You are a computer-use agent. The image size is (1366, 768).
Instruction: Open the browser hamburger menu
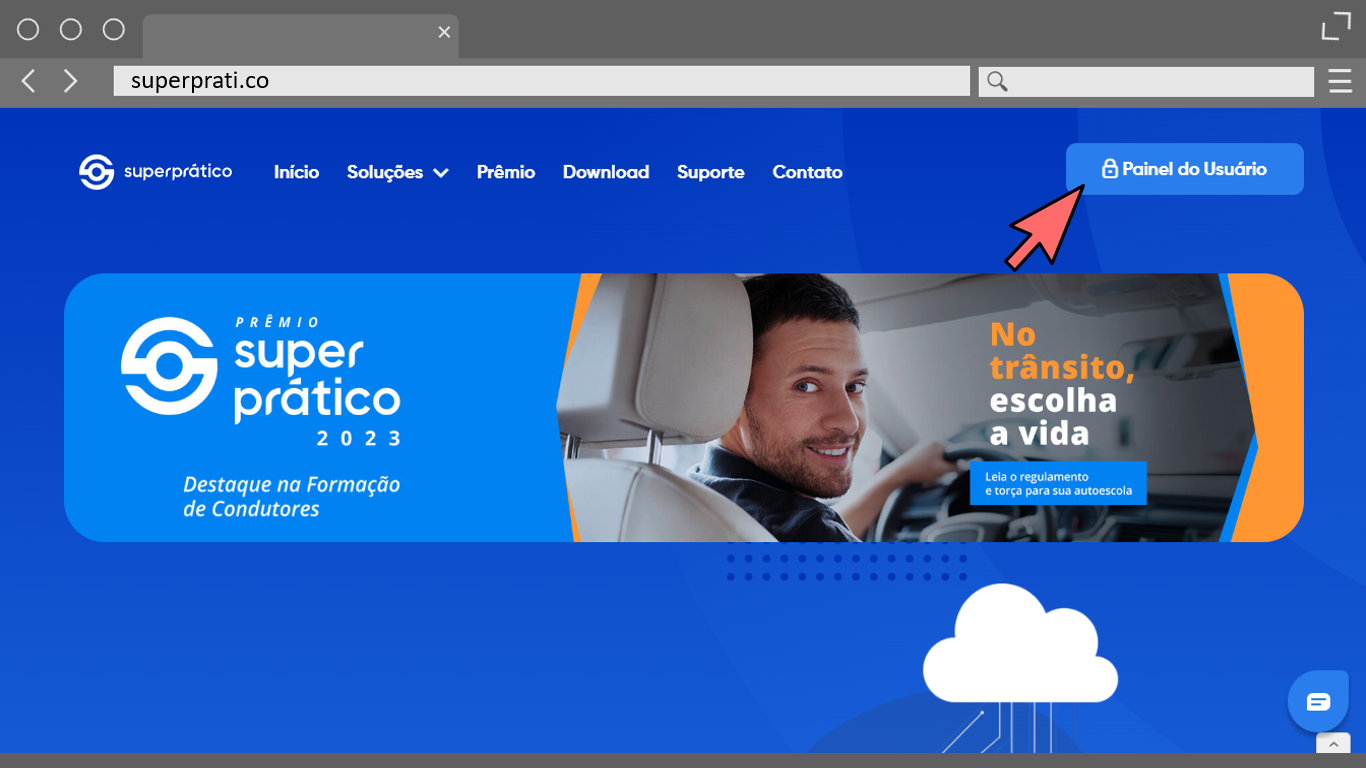(1340, 81)
